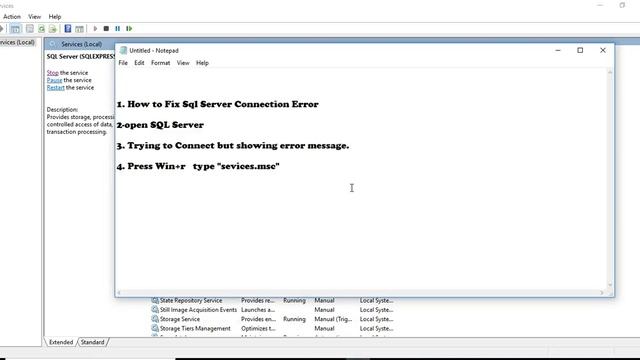The height and width of the screenshot is (360, 640).
Task: Open Notepad's Help menu
Action: (202, 63)
